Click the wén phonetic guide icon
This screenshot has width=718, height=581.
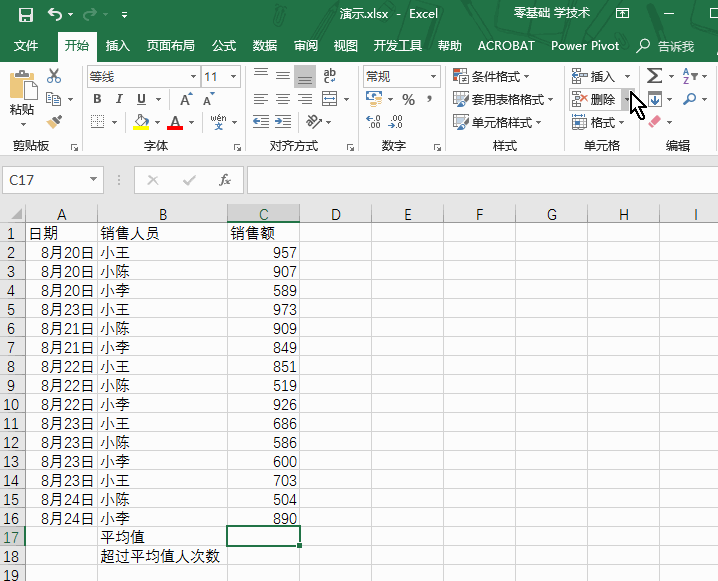coord(218,122)
